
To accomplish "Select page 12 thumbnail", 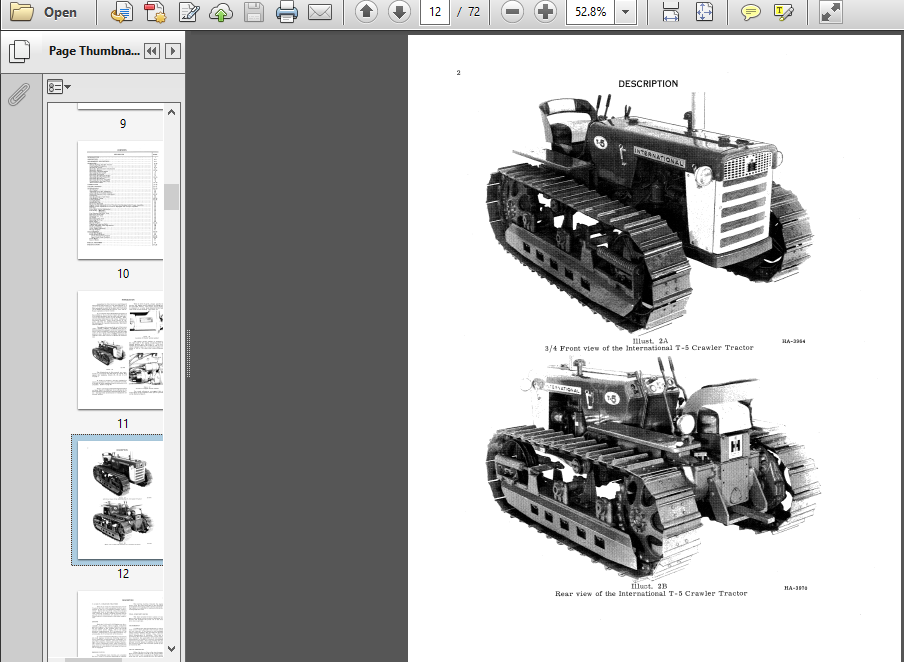I will (x=120, y=500).
